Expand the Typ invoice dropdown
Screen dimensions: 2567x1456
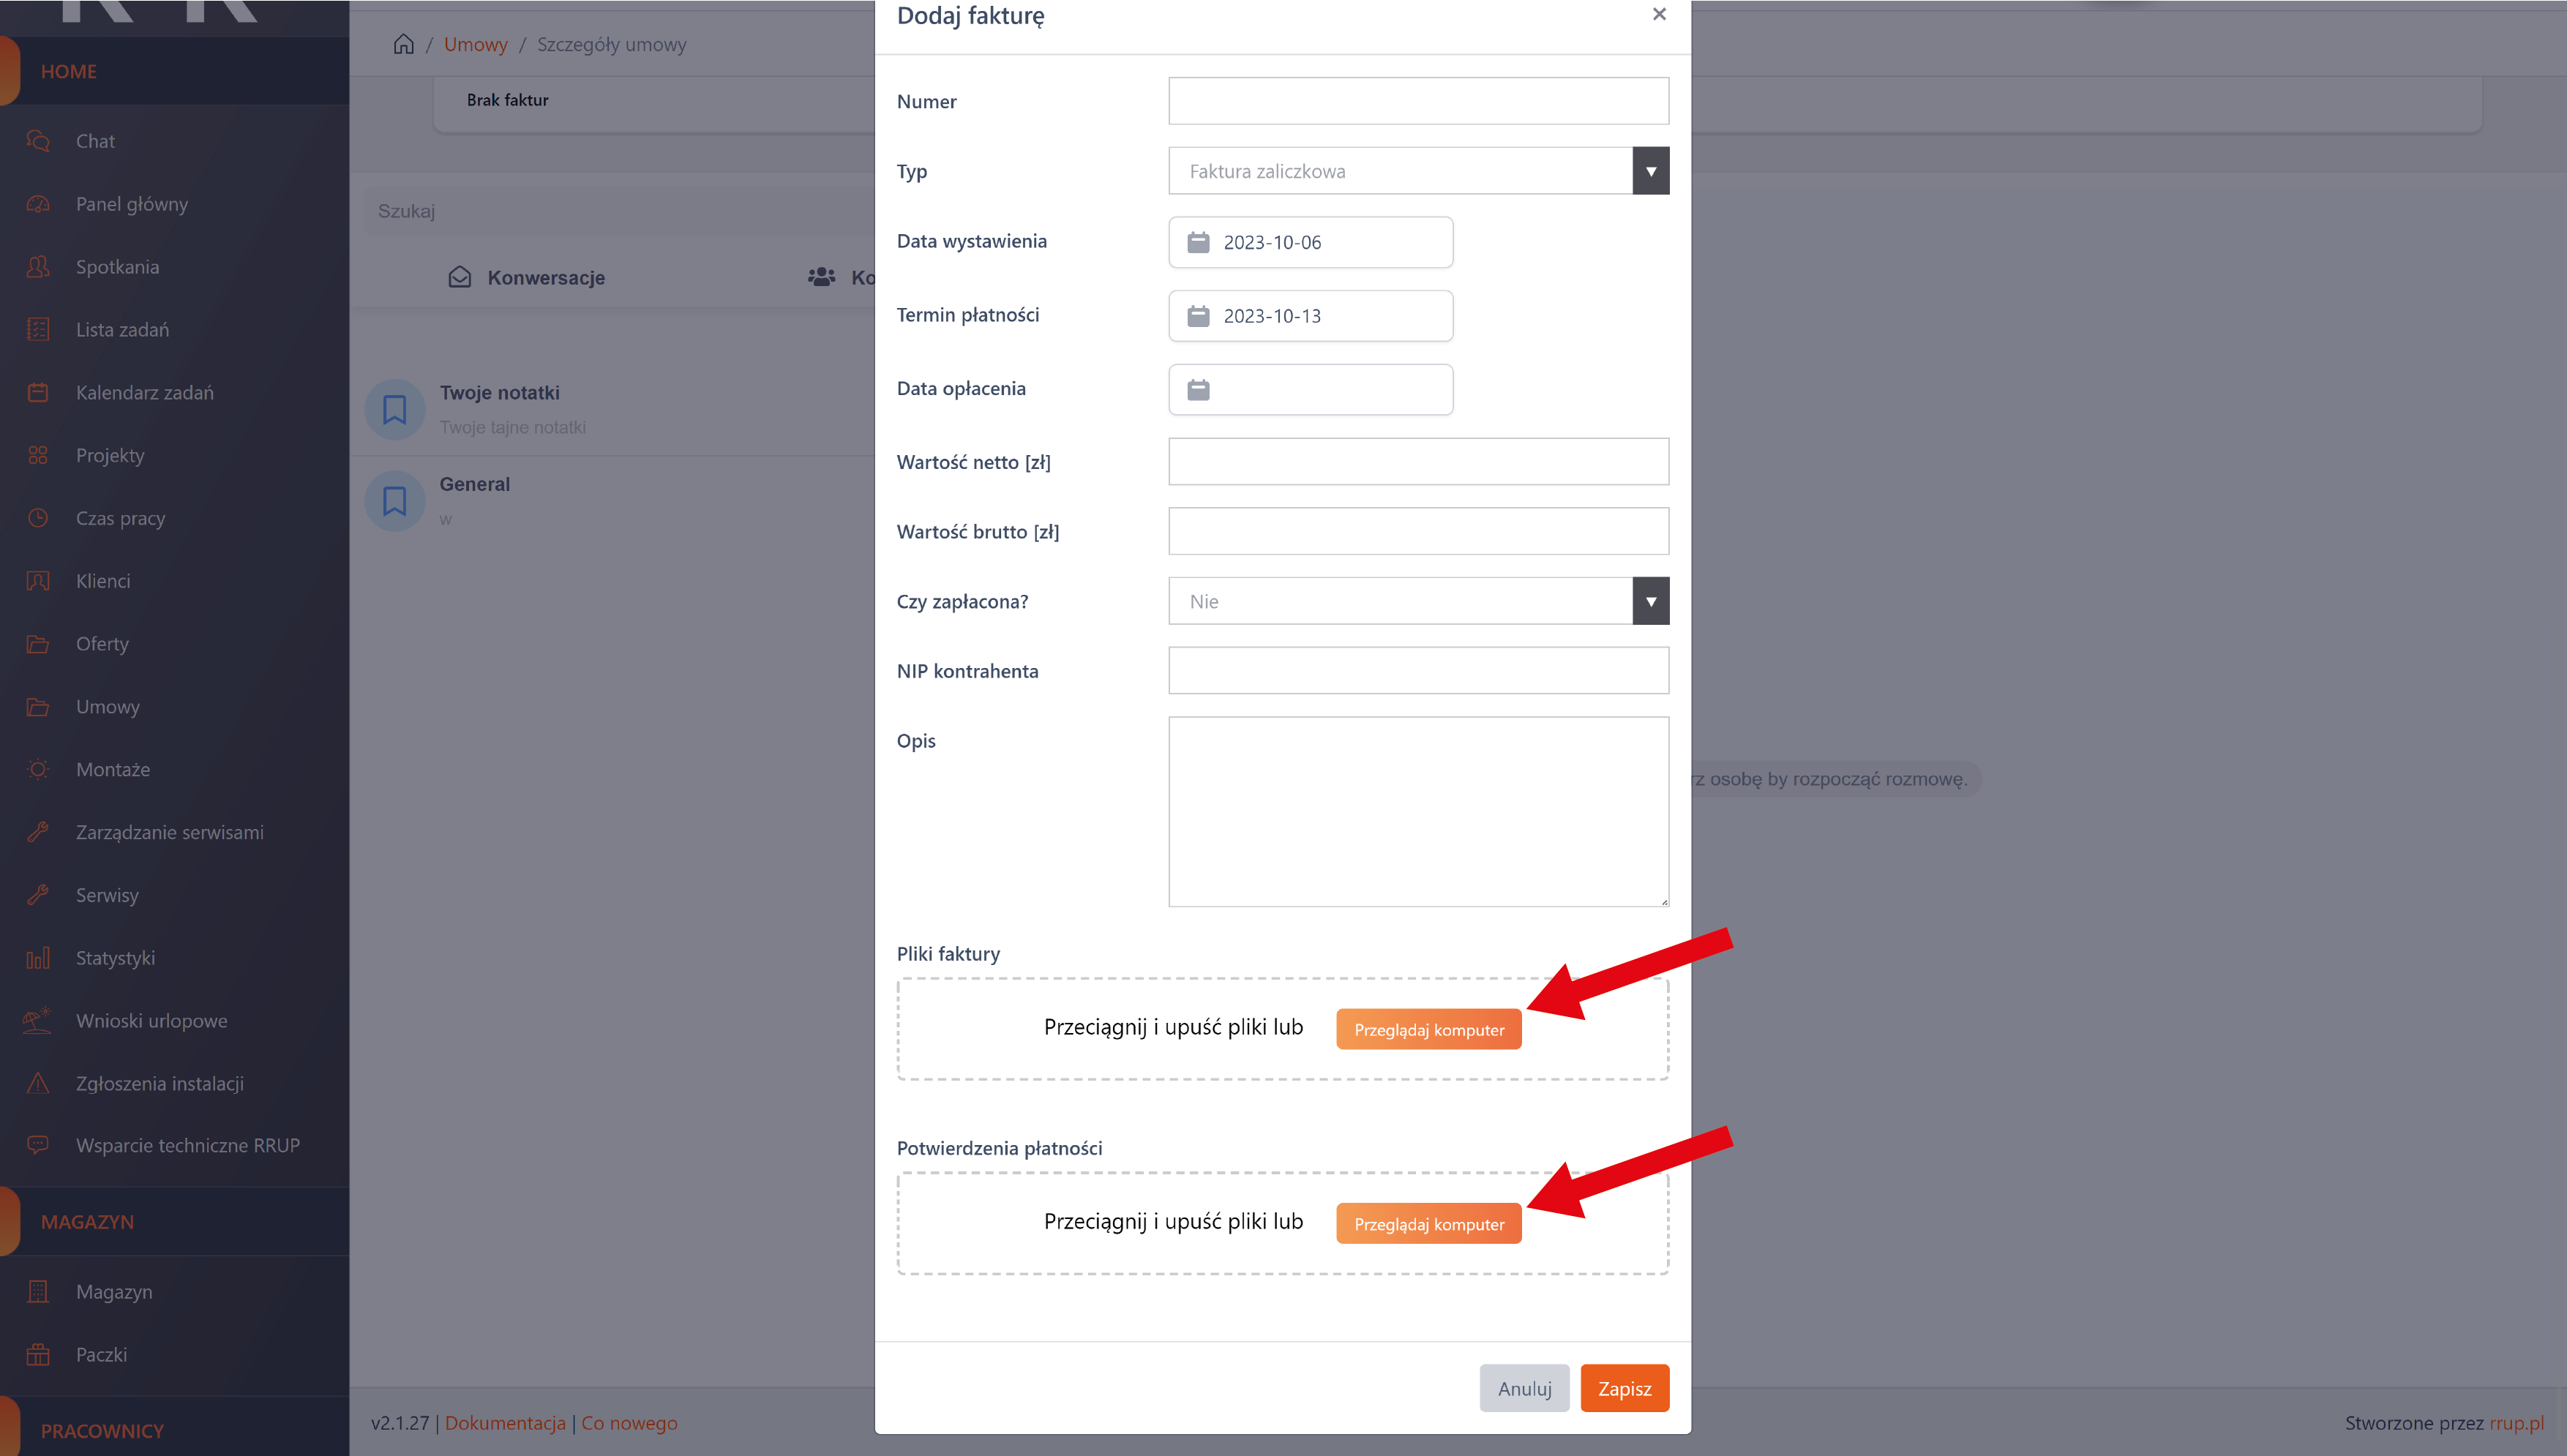(x=1650, y=171)
